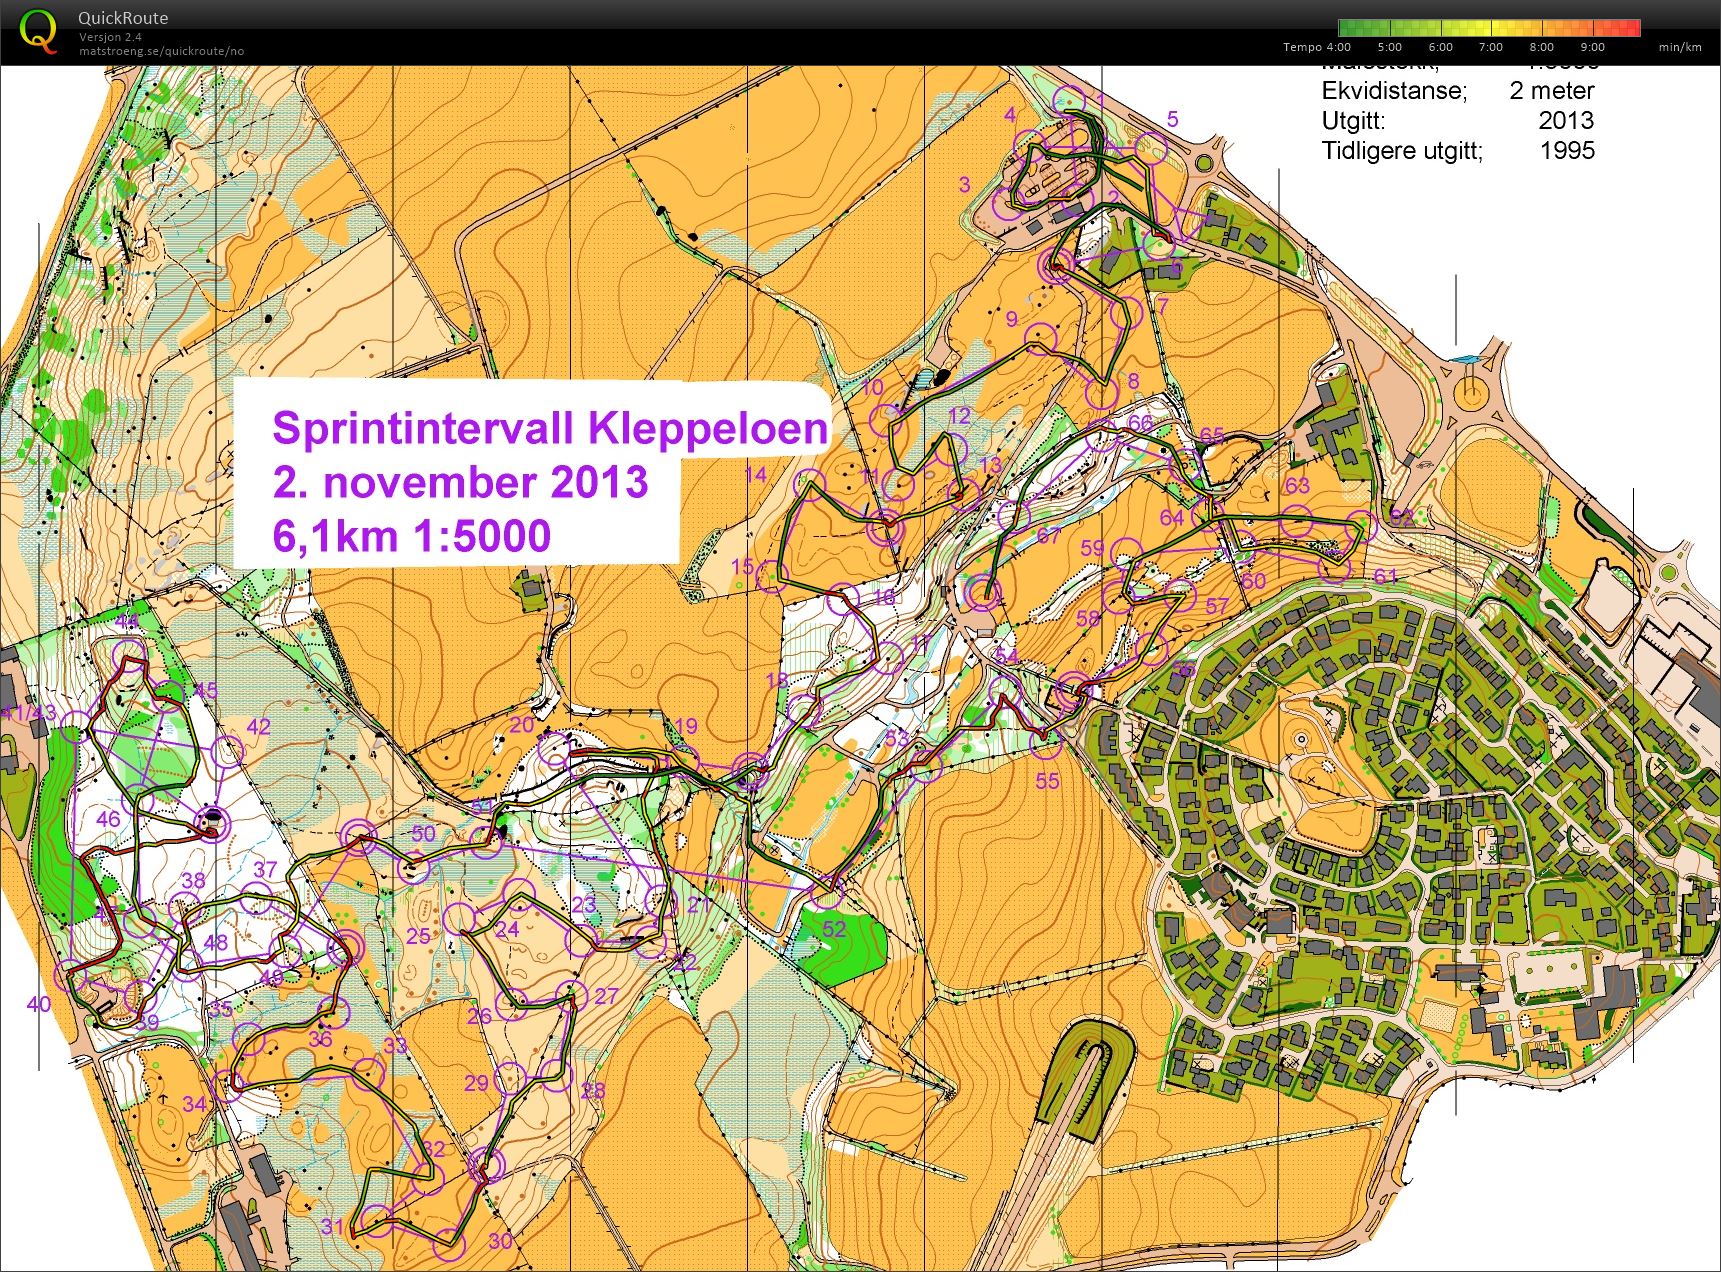Click the 'Ekvidistanse;' map info label
This screenshot has height=1272, width=1721.
click(1394, 91)
